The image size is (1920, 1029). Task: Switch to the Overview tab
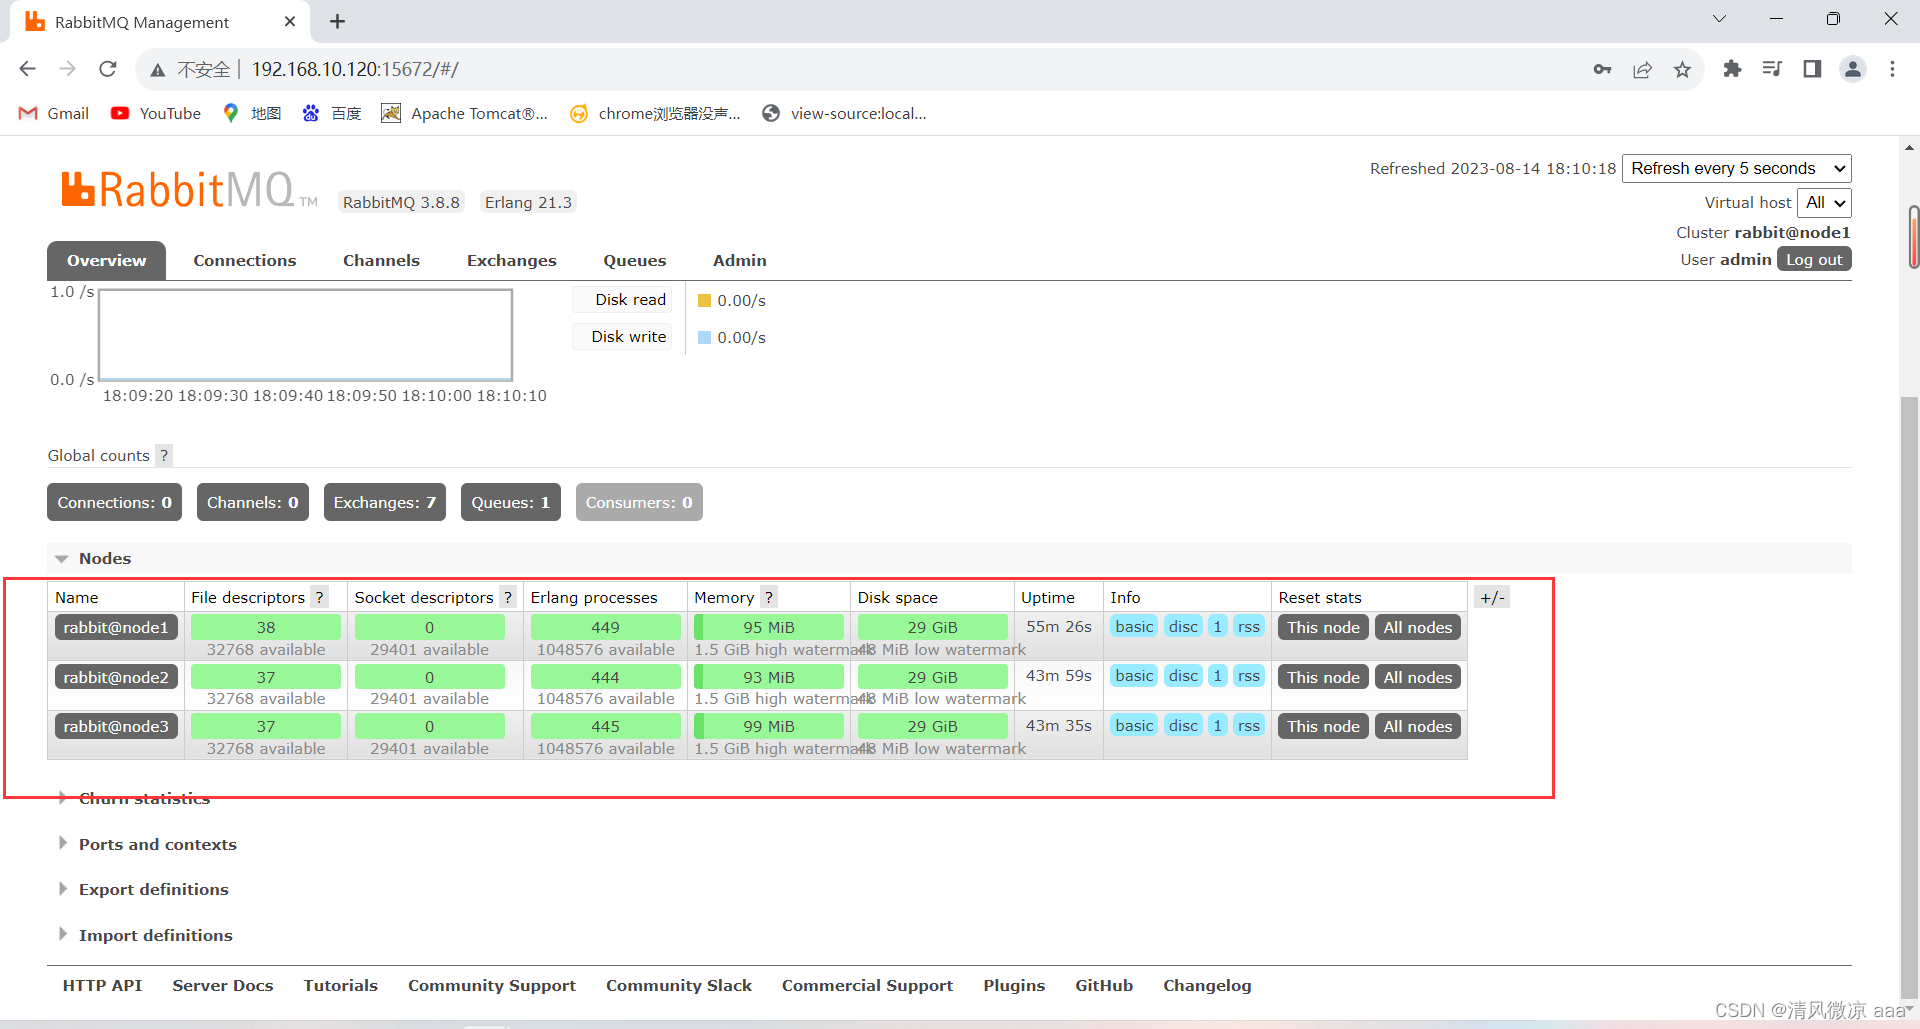(106, 260)
